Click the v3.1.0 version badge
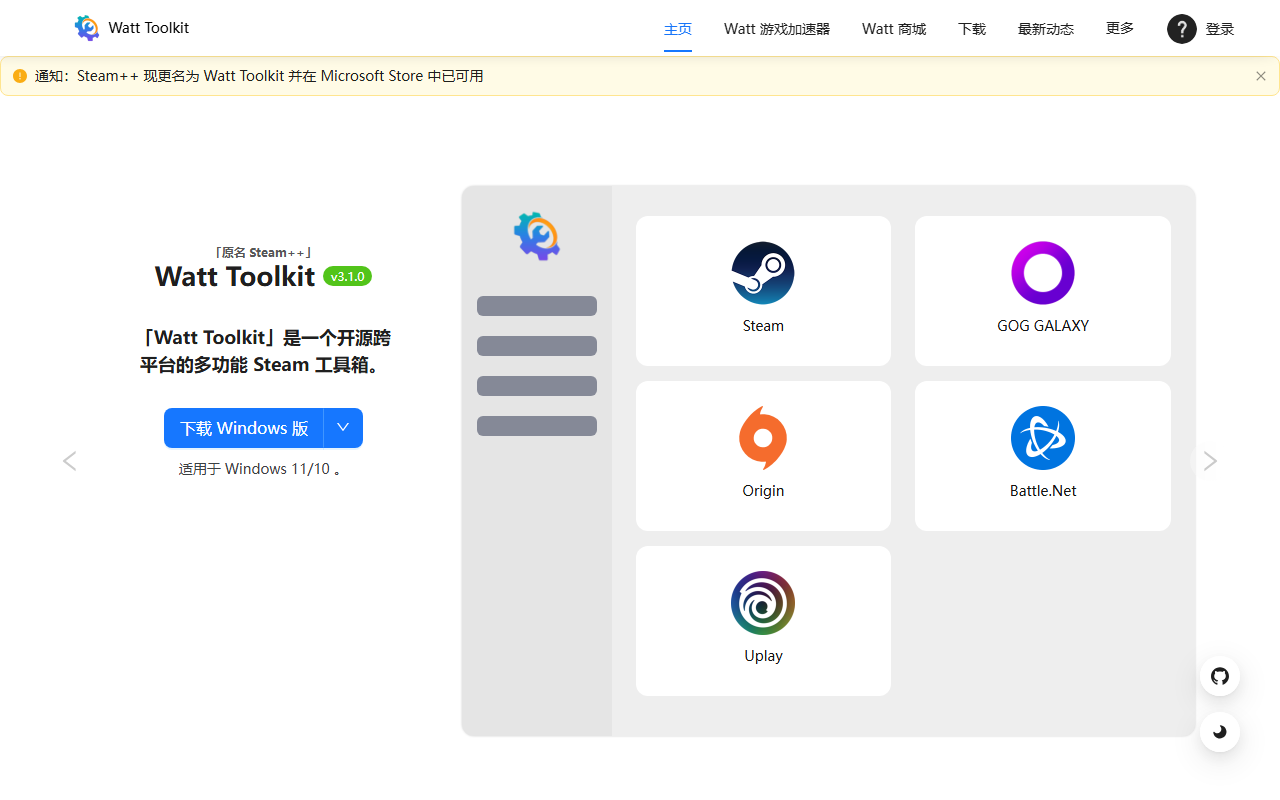Image resolution: width=1280 pixels, height=800 pixels. (x=347, y=276)
